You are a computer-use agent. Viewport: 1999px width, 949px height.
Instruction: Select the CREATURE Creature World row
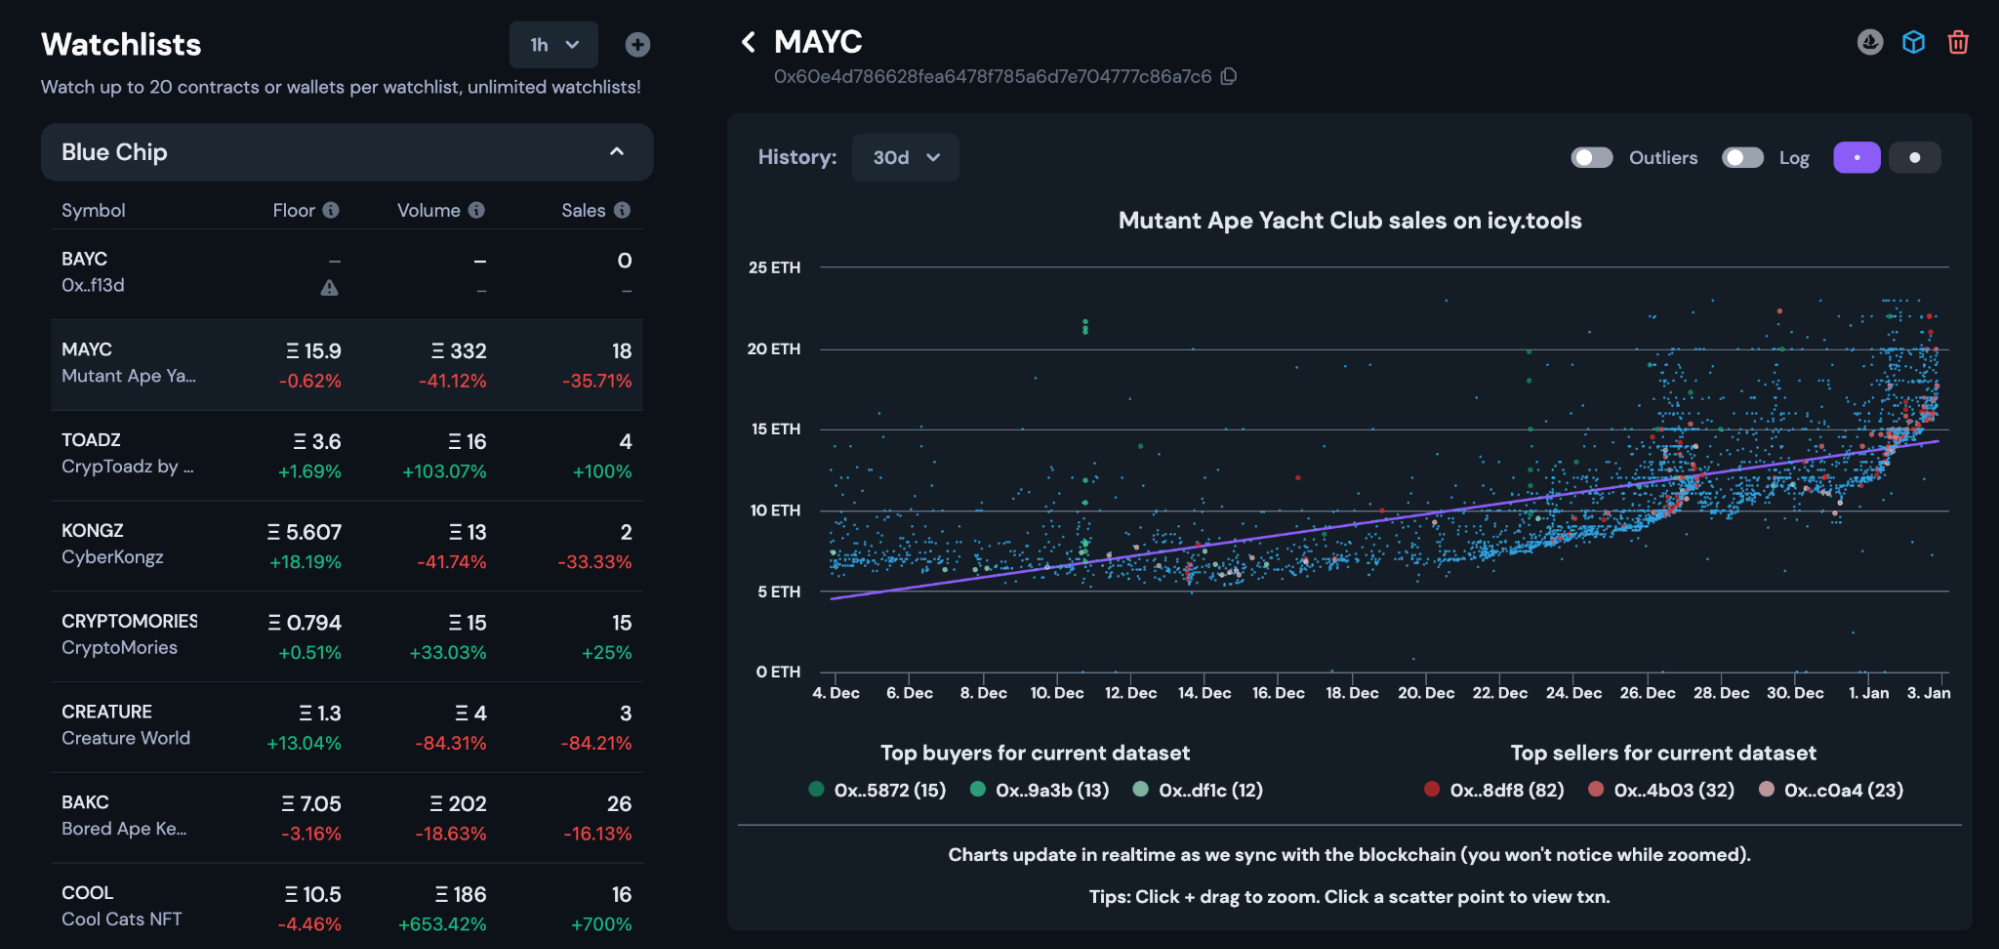coord(347,727)
